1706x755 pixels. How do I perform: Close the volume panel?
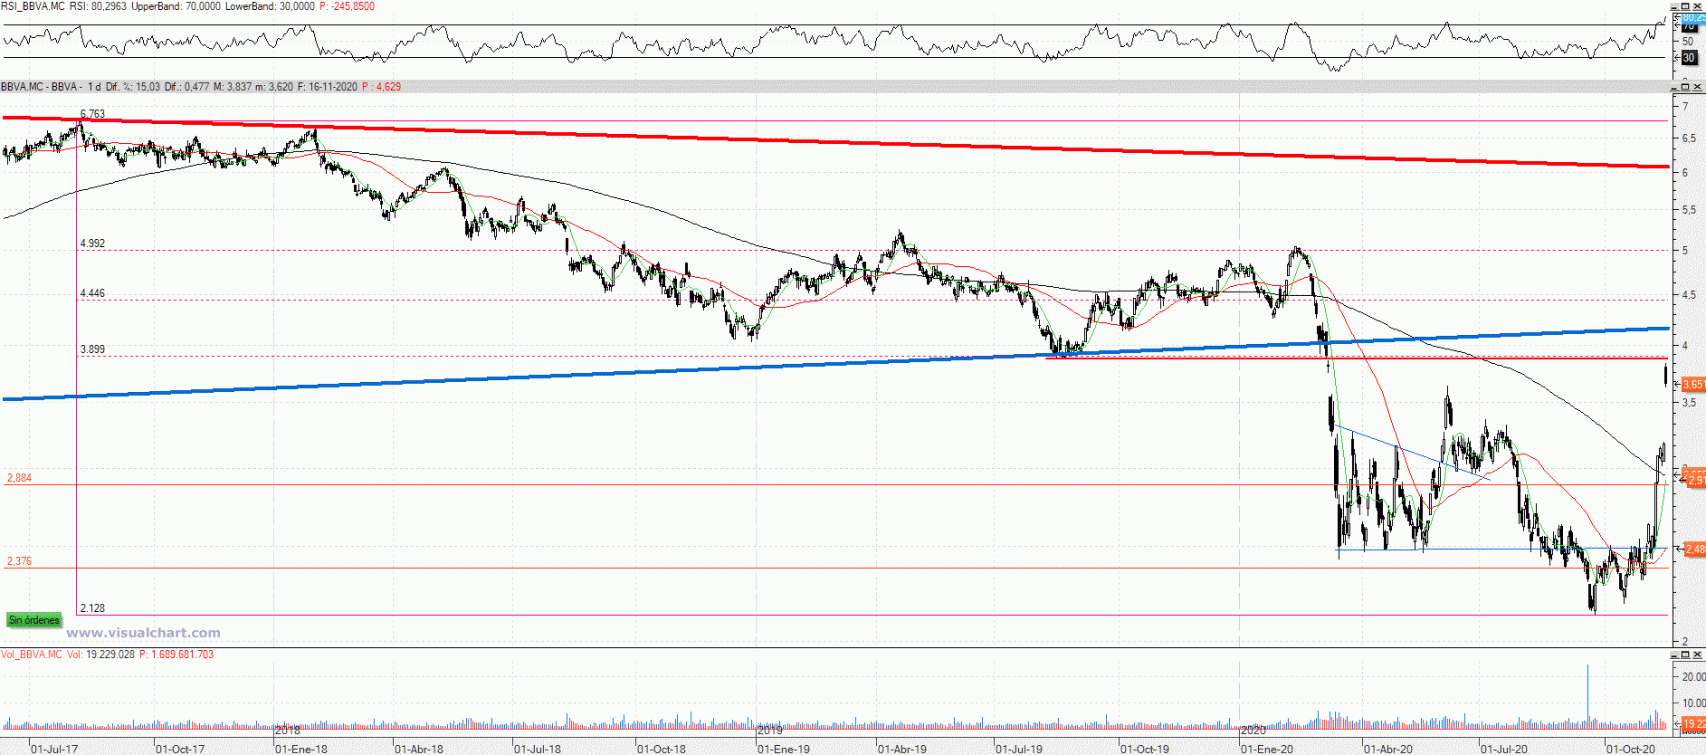(1698, 655)
